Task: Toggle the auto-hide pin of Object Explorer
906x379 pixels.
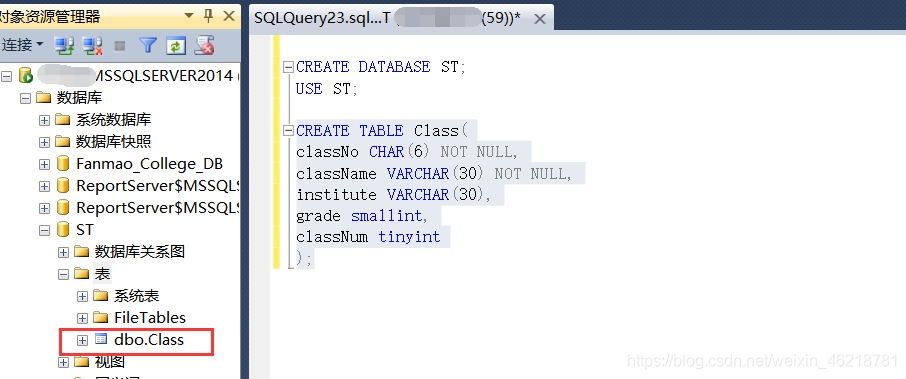Action: [x=209, y=16]
